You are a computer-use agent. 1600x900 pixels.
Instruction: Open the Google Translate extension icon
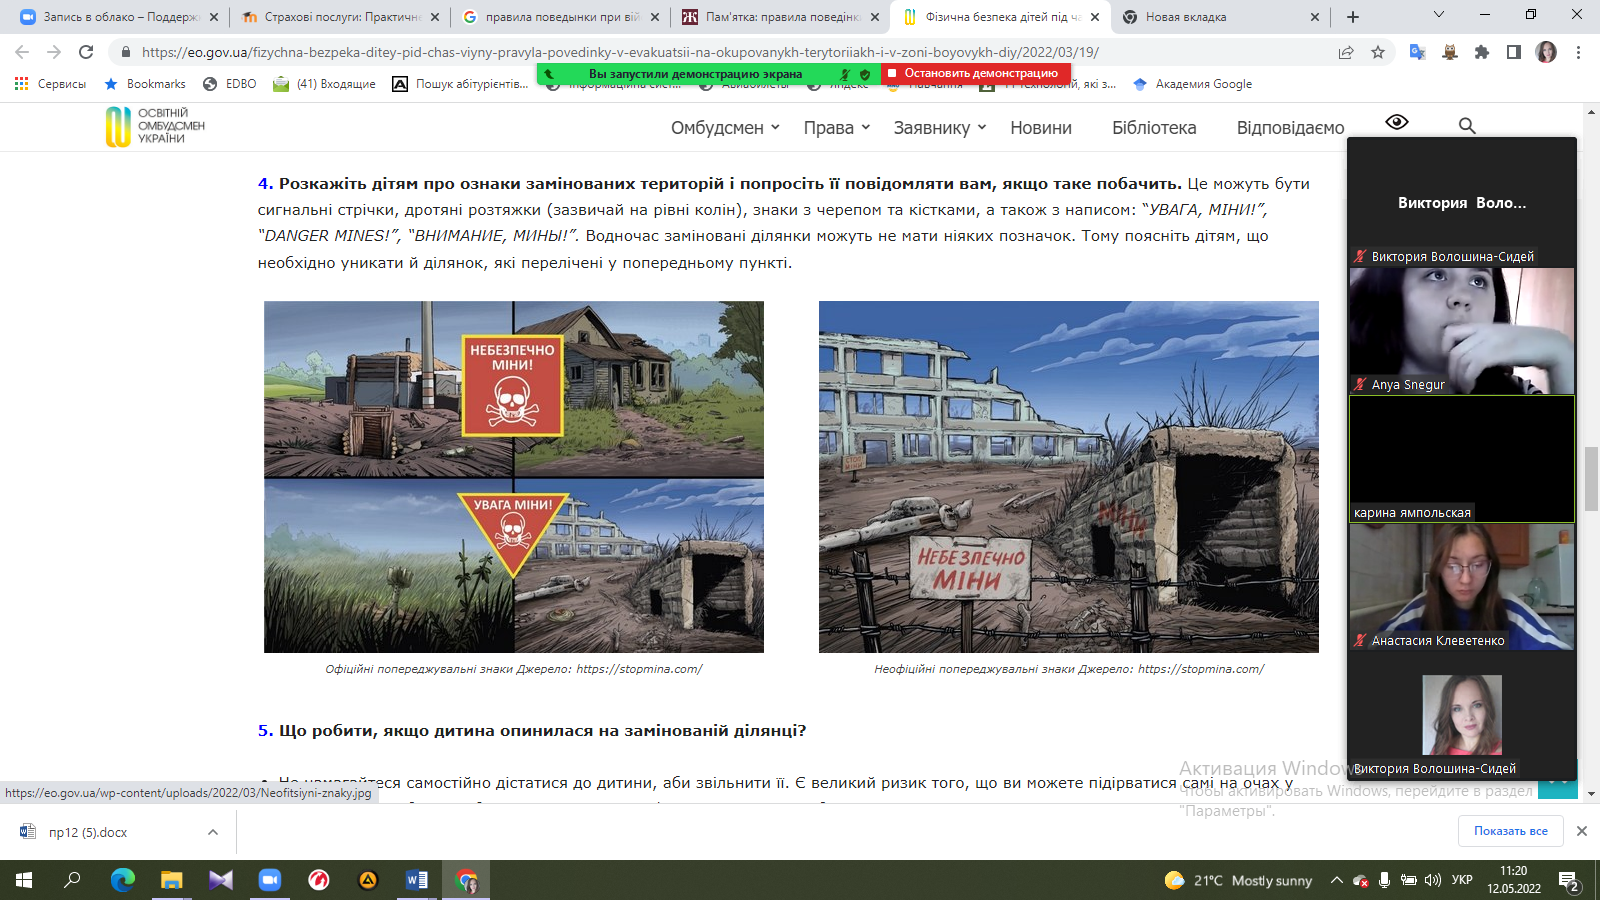(1417, 52)
